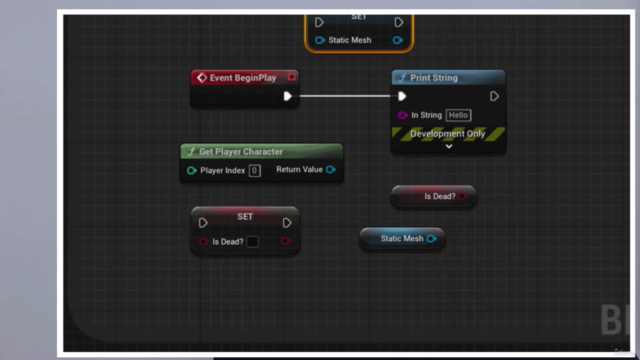This screenshot has height=360, width=640.
Task: Select the Is Dead? getter node
Action: click(434, 197)
